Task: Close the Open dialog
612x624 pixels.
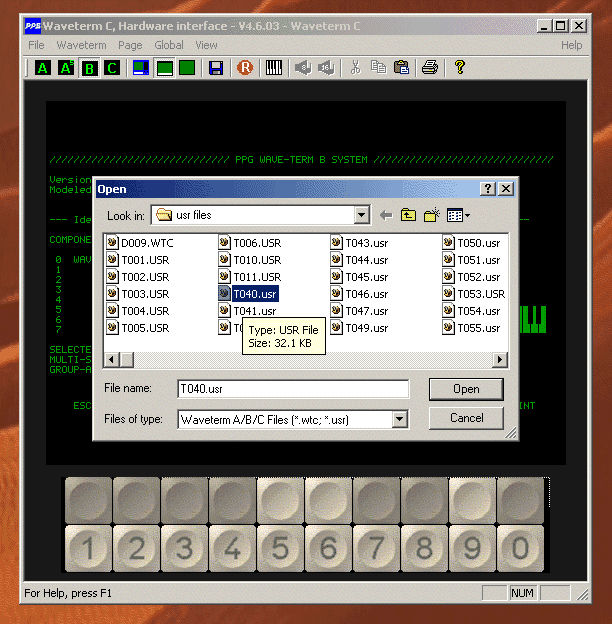Action: point(506,189)
